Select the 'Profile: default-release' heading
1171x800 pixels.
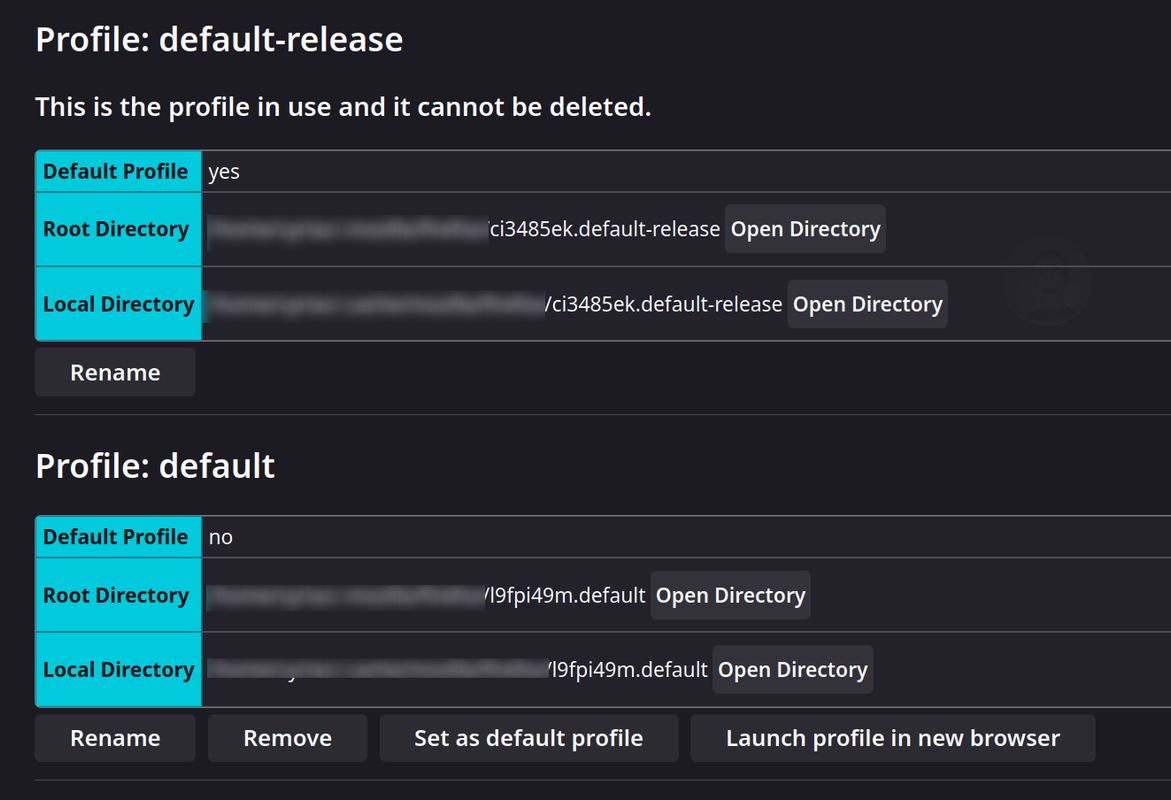tap(219, 40)
